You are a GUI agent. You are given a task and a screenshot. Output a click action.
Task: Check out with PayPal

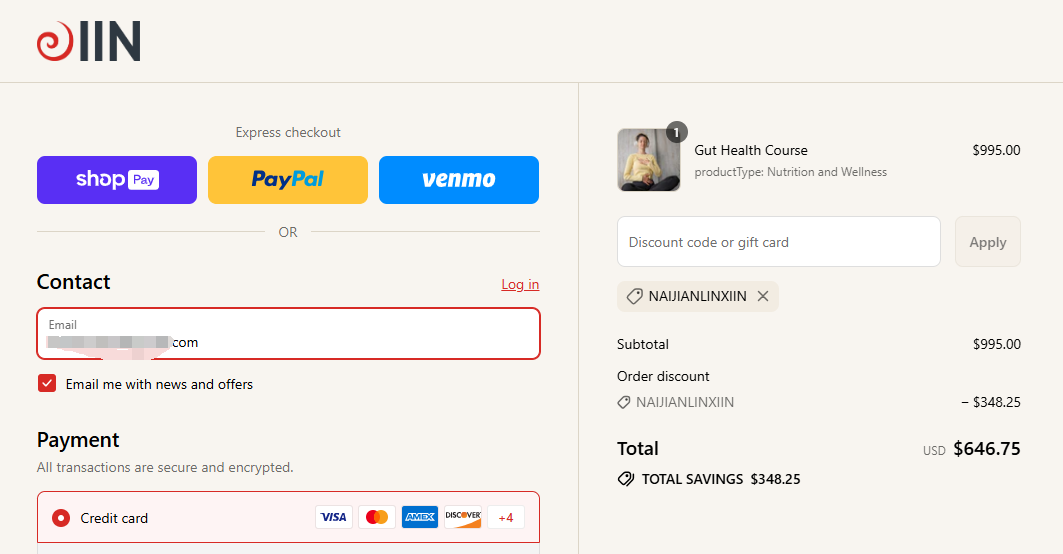point(288,180)
